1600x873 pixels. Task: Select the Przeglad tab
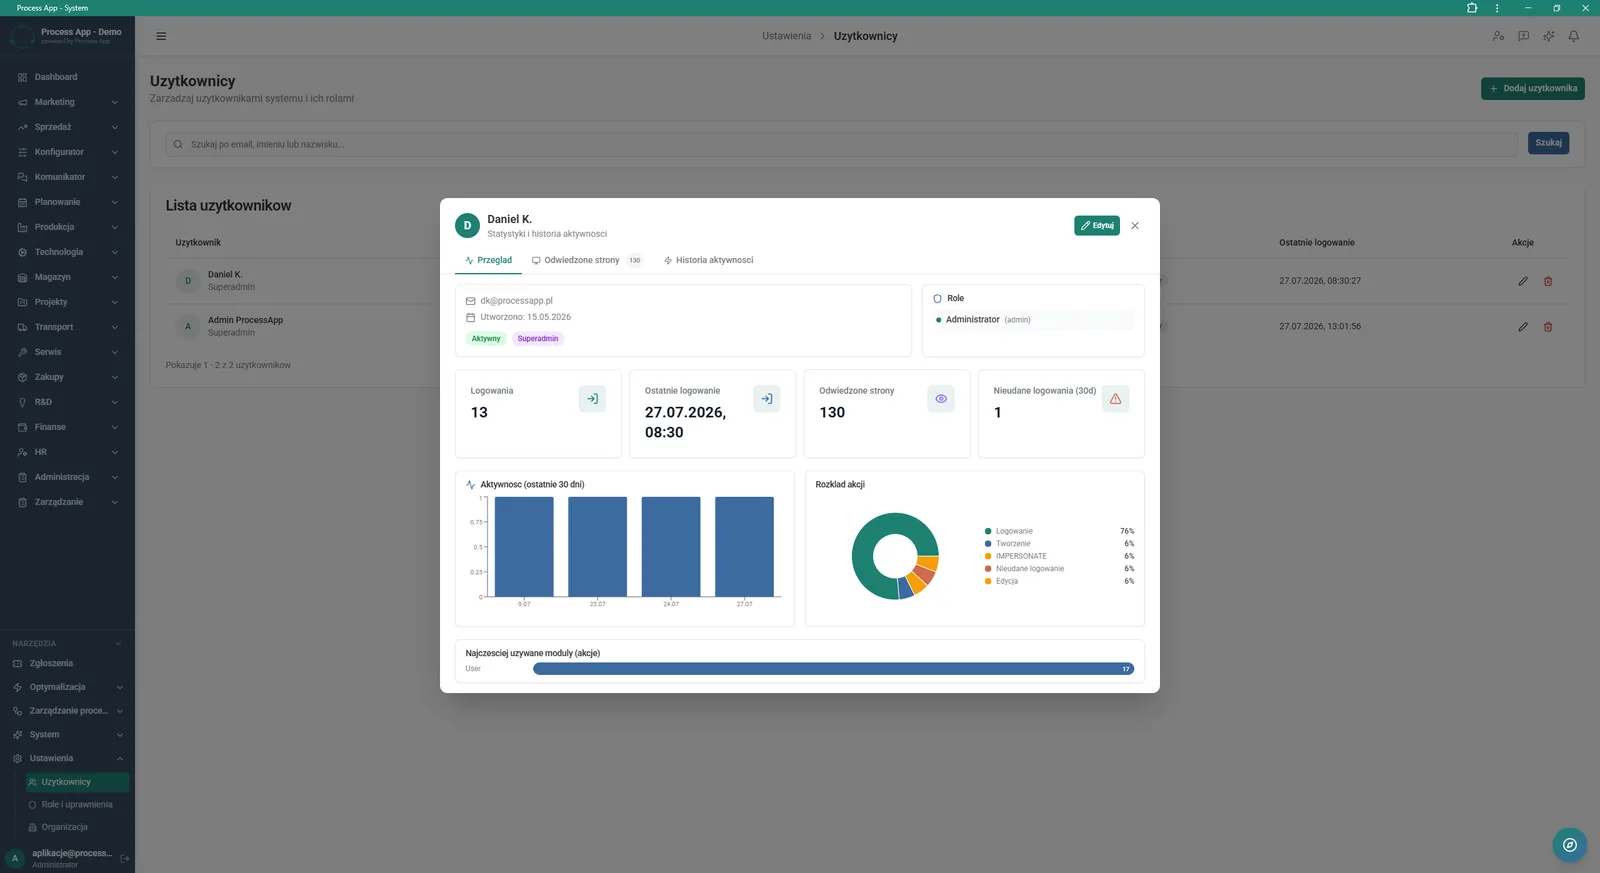tap(488, 260)
